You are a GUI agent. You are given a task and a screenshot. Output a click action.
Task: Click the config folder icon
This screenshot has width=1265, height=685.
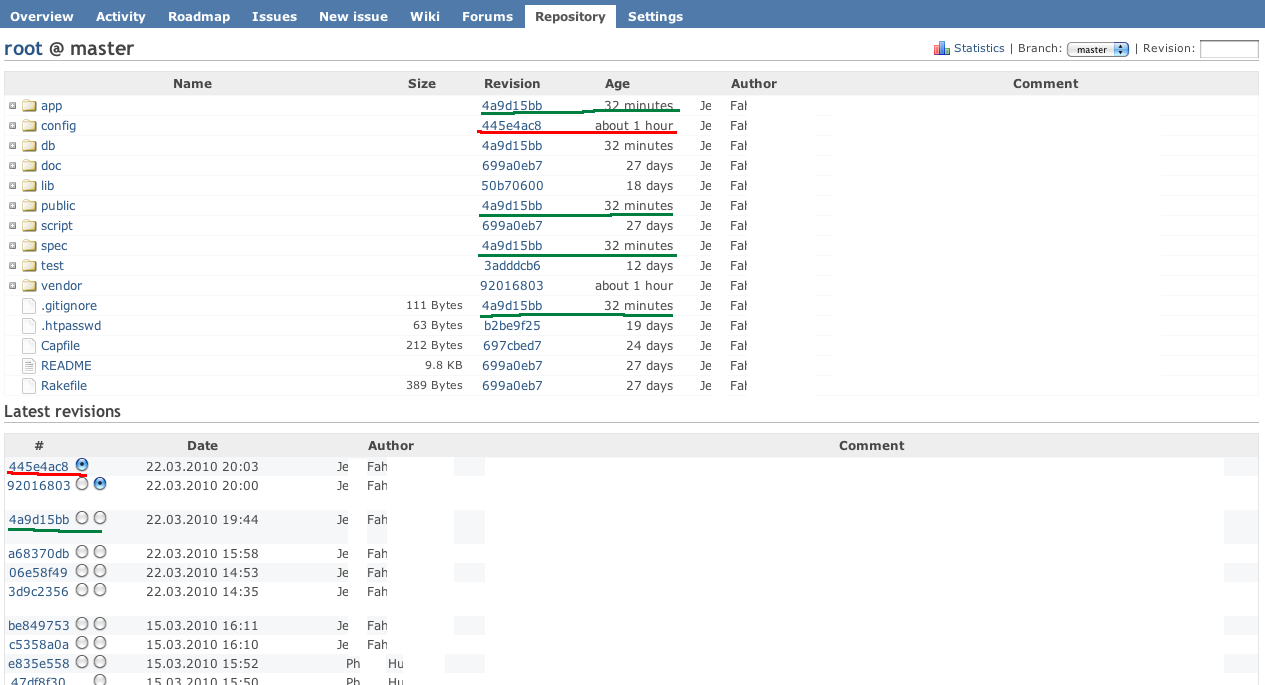click(29, 126)
